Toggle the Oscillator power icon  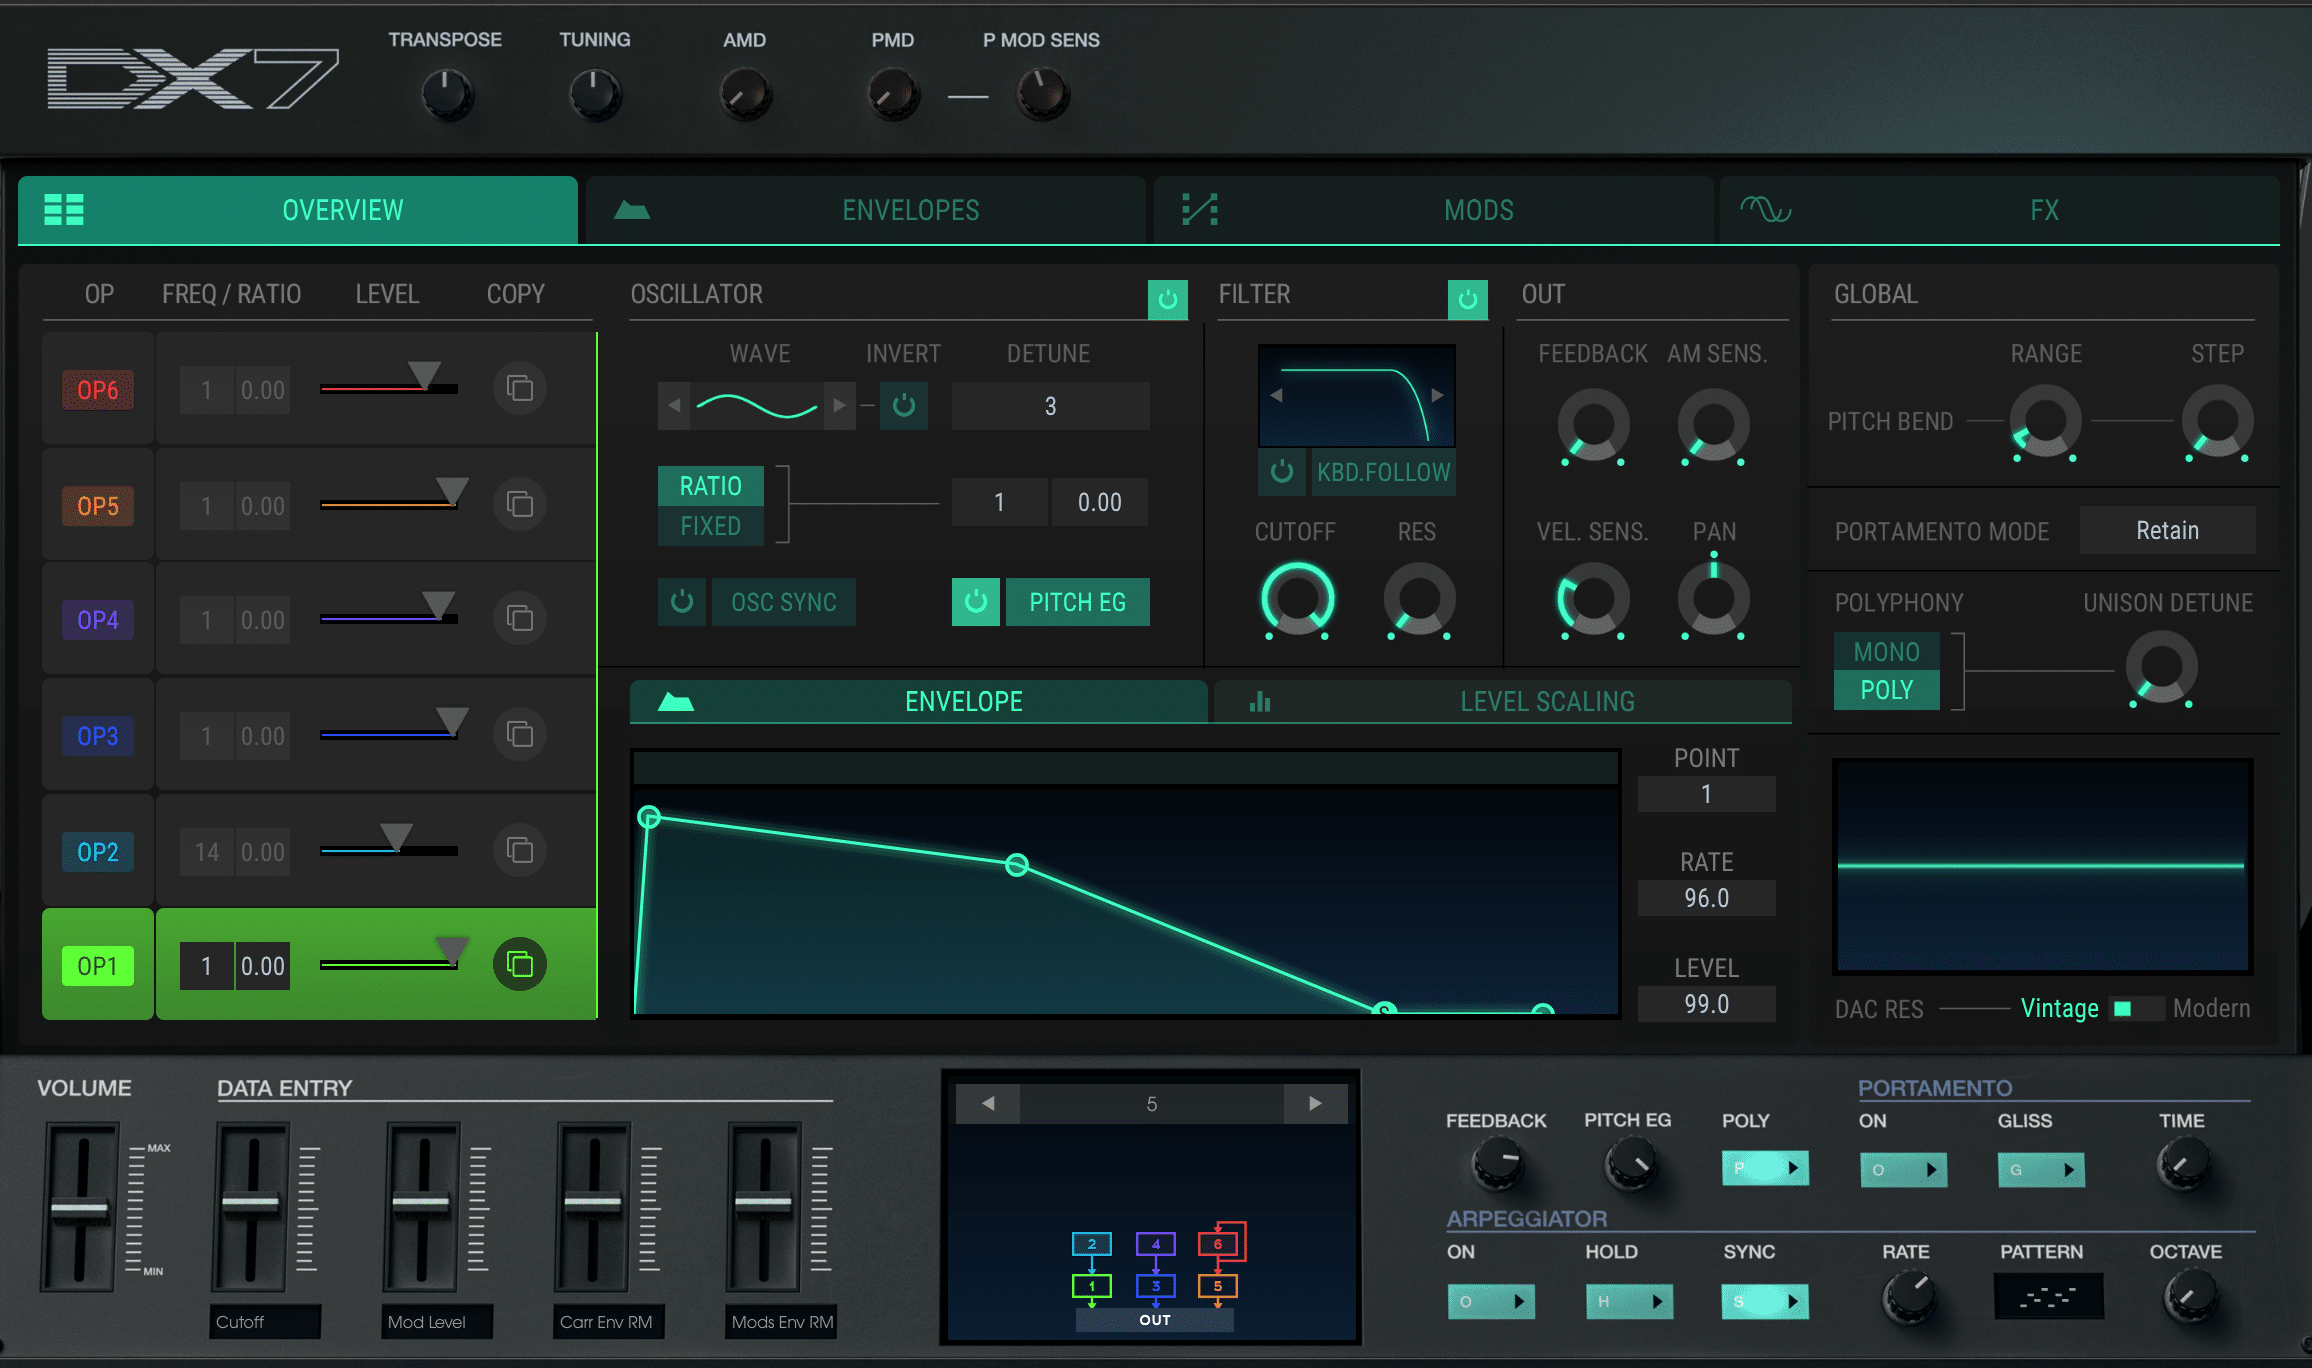[x=1167, y=297]
